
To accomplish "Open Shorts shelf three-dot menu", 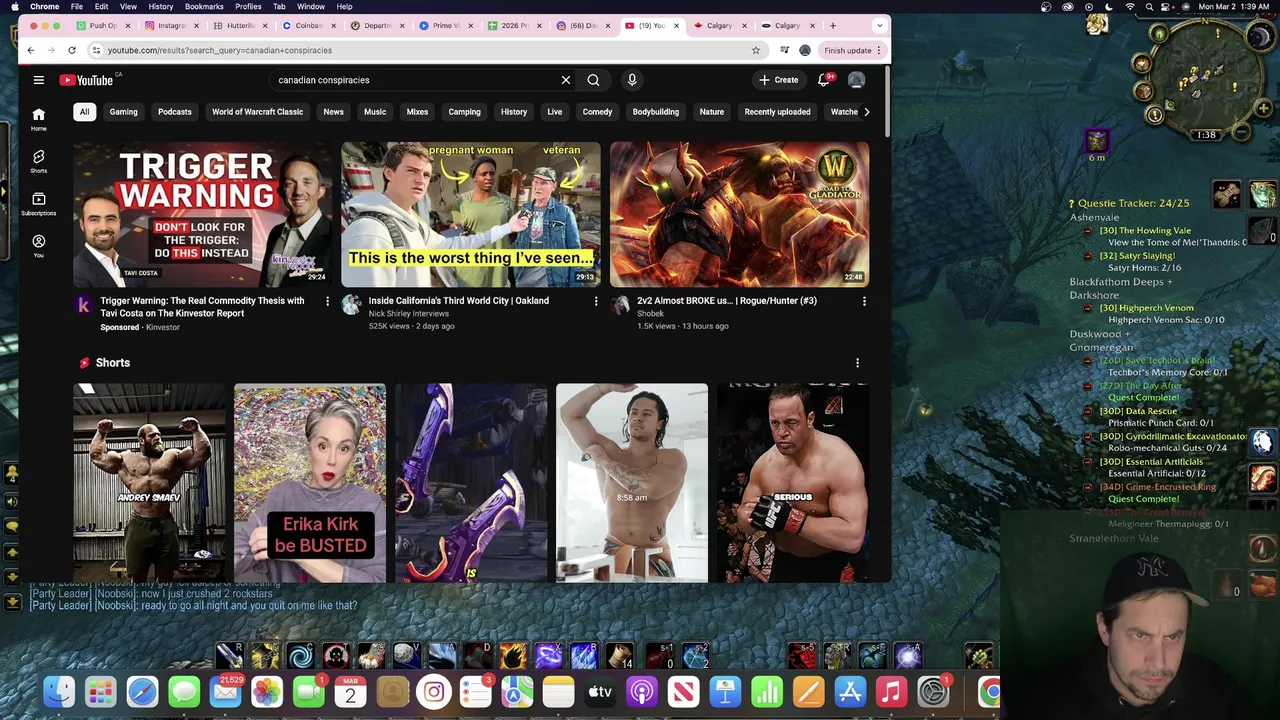I will click(x=857, y=363).
